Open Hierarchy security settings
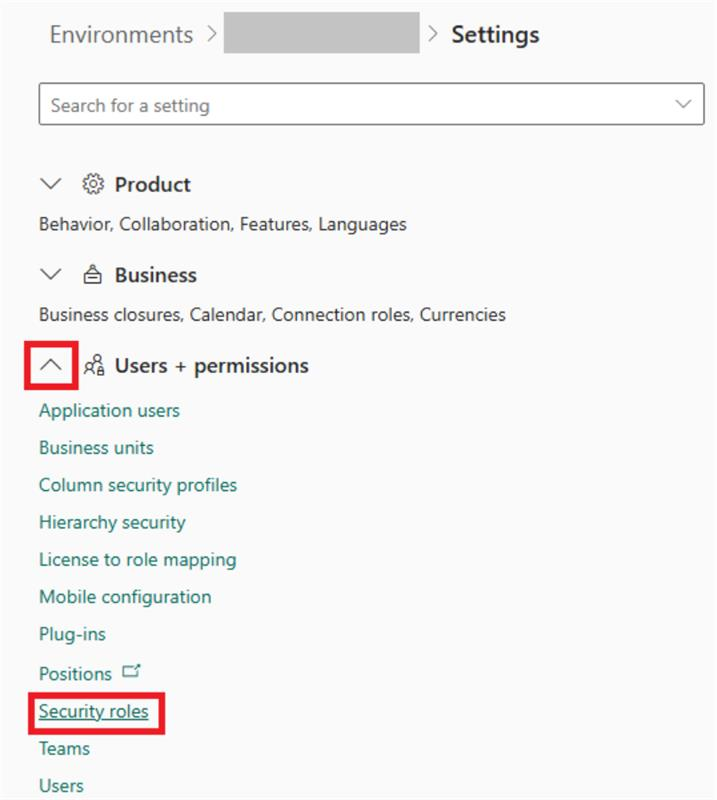717x800 pixels. [112, 522]
